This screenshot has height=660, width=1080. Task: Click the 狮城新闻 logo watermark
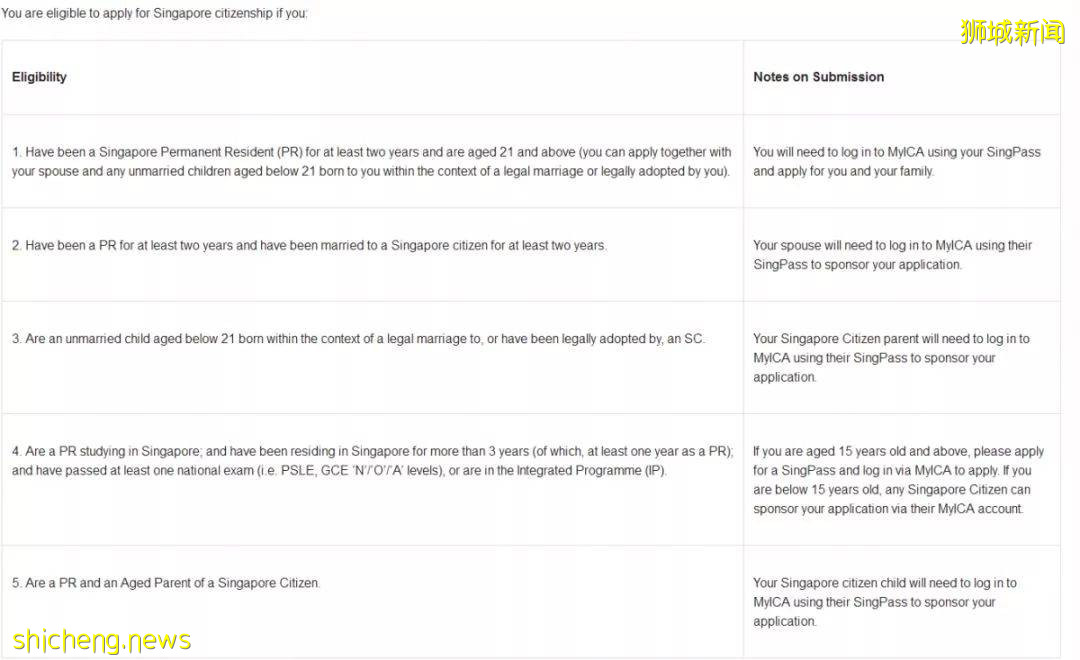tap(1012, 32)
